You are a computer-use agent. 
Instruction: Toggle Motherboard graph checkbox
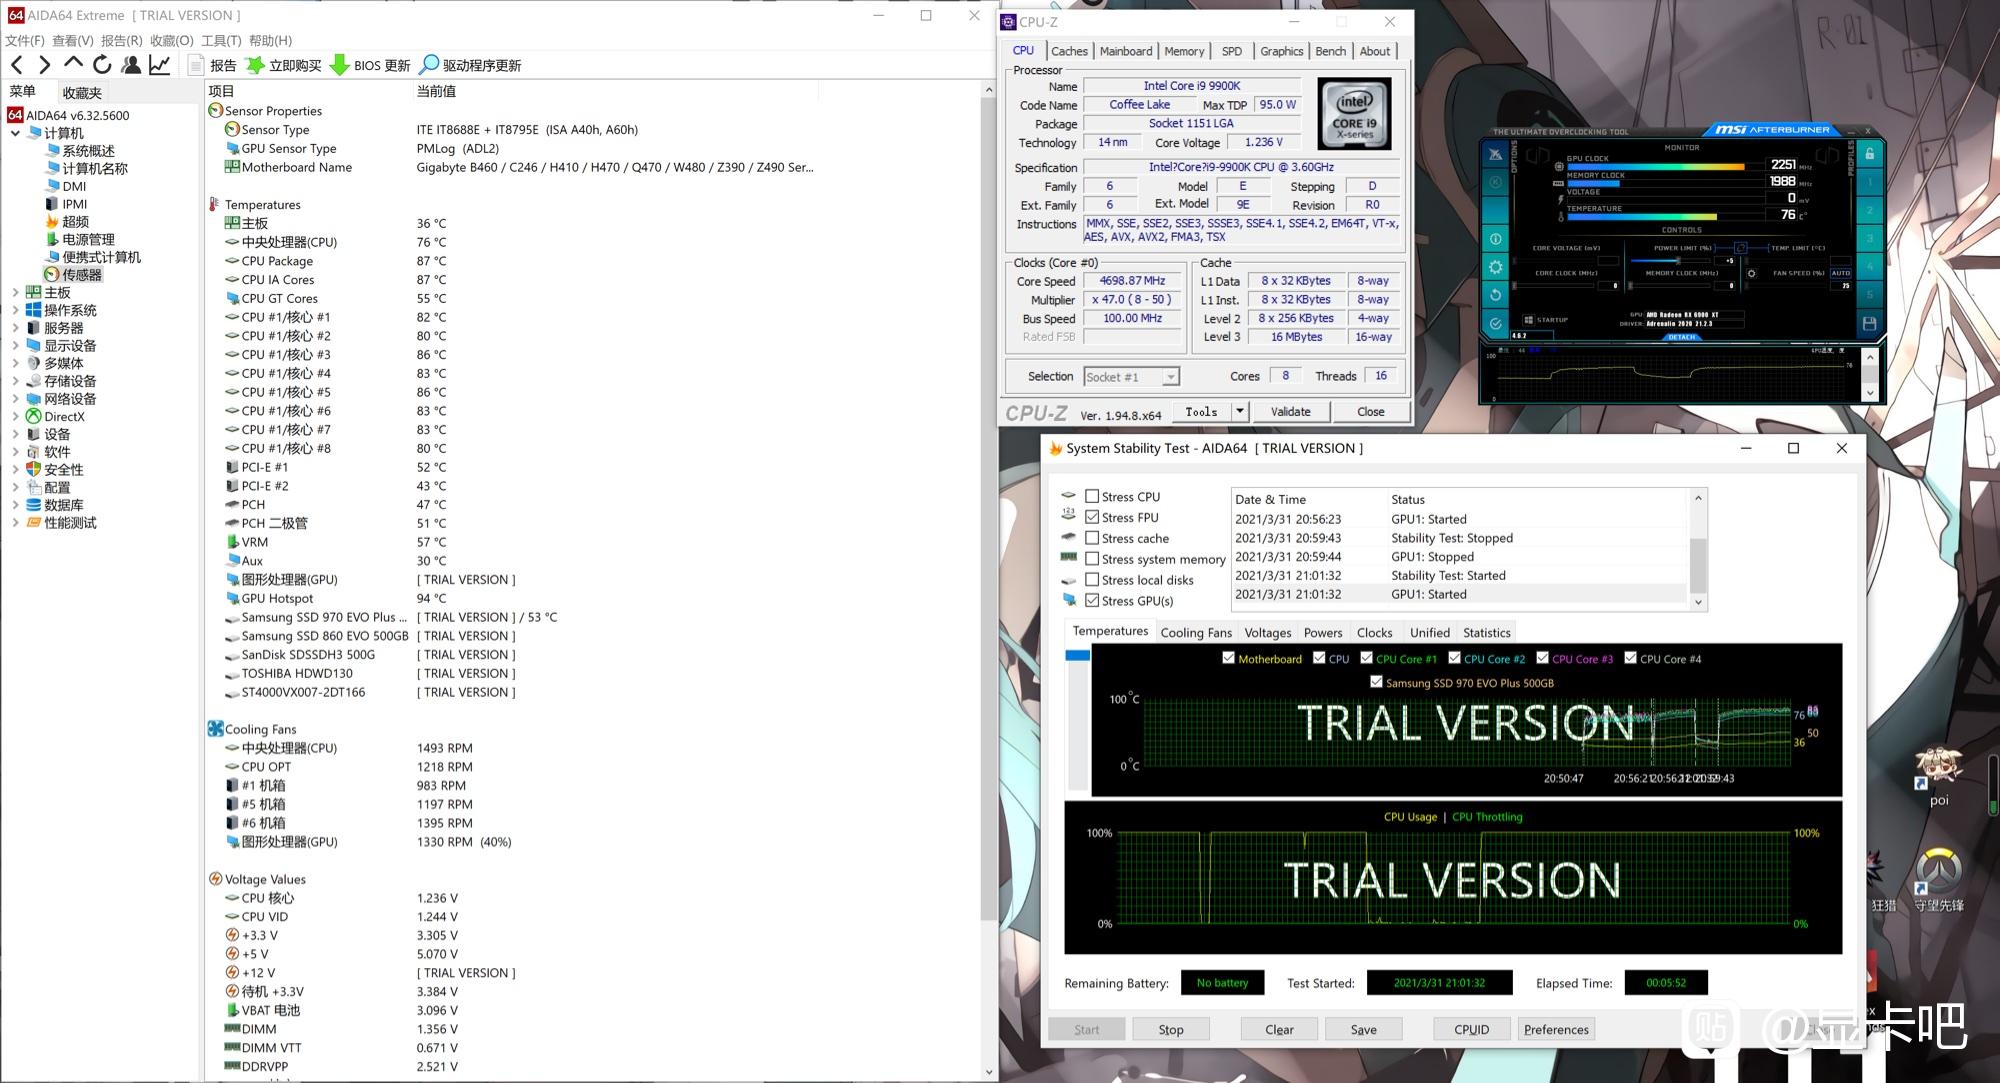coord(1228,658)
